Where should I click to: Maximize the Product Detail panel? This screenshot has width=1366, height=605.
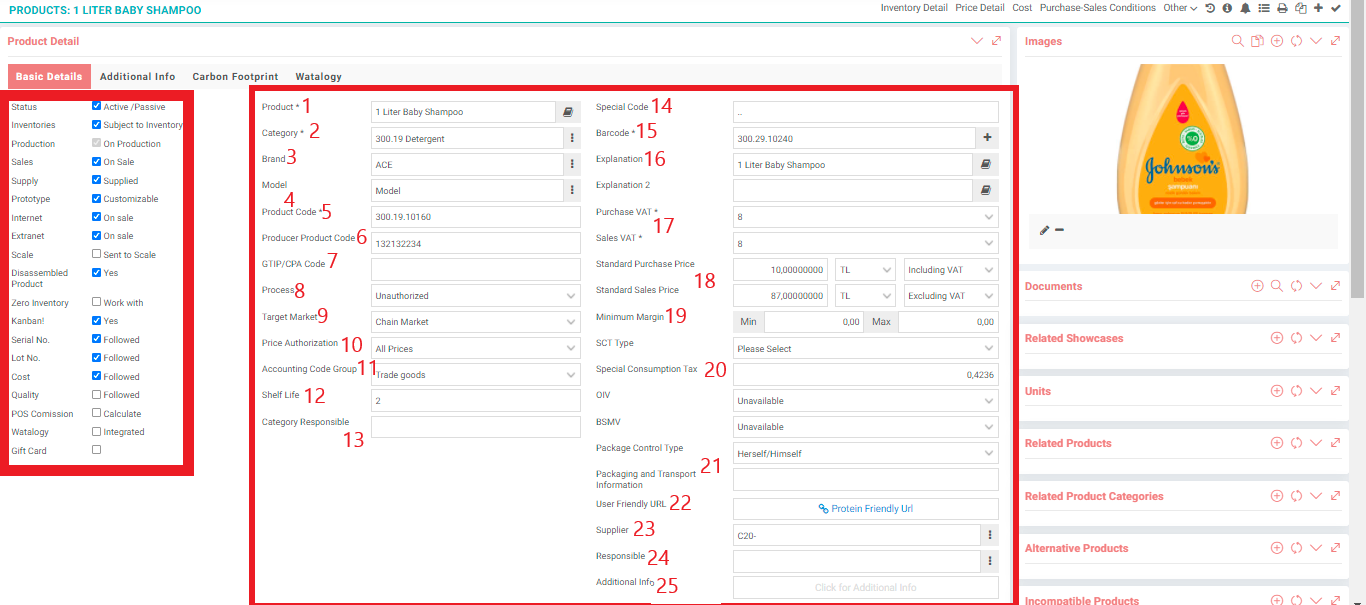(x=997, y=41)
